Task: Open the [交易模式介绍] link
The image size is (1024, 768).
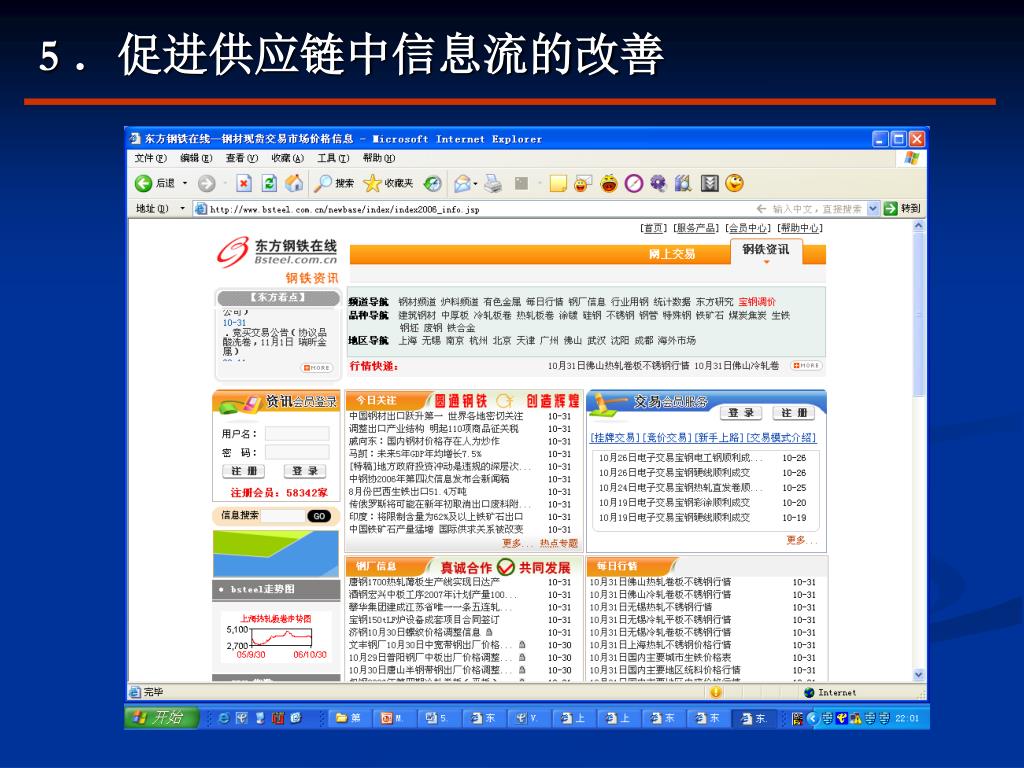Action: point(781,438)
